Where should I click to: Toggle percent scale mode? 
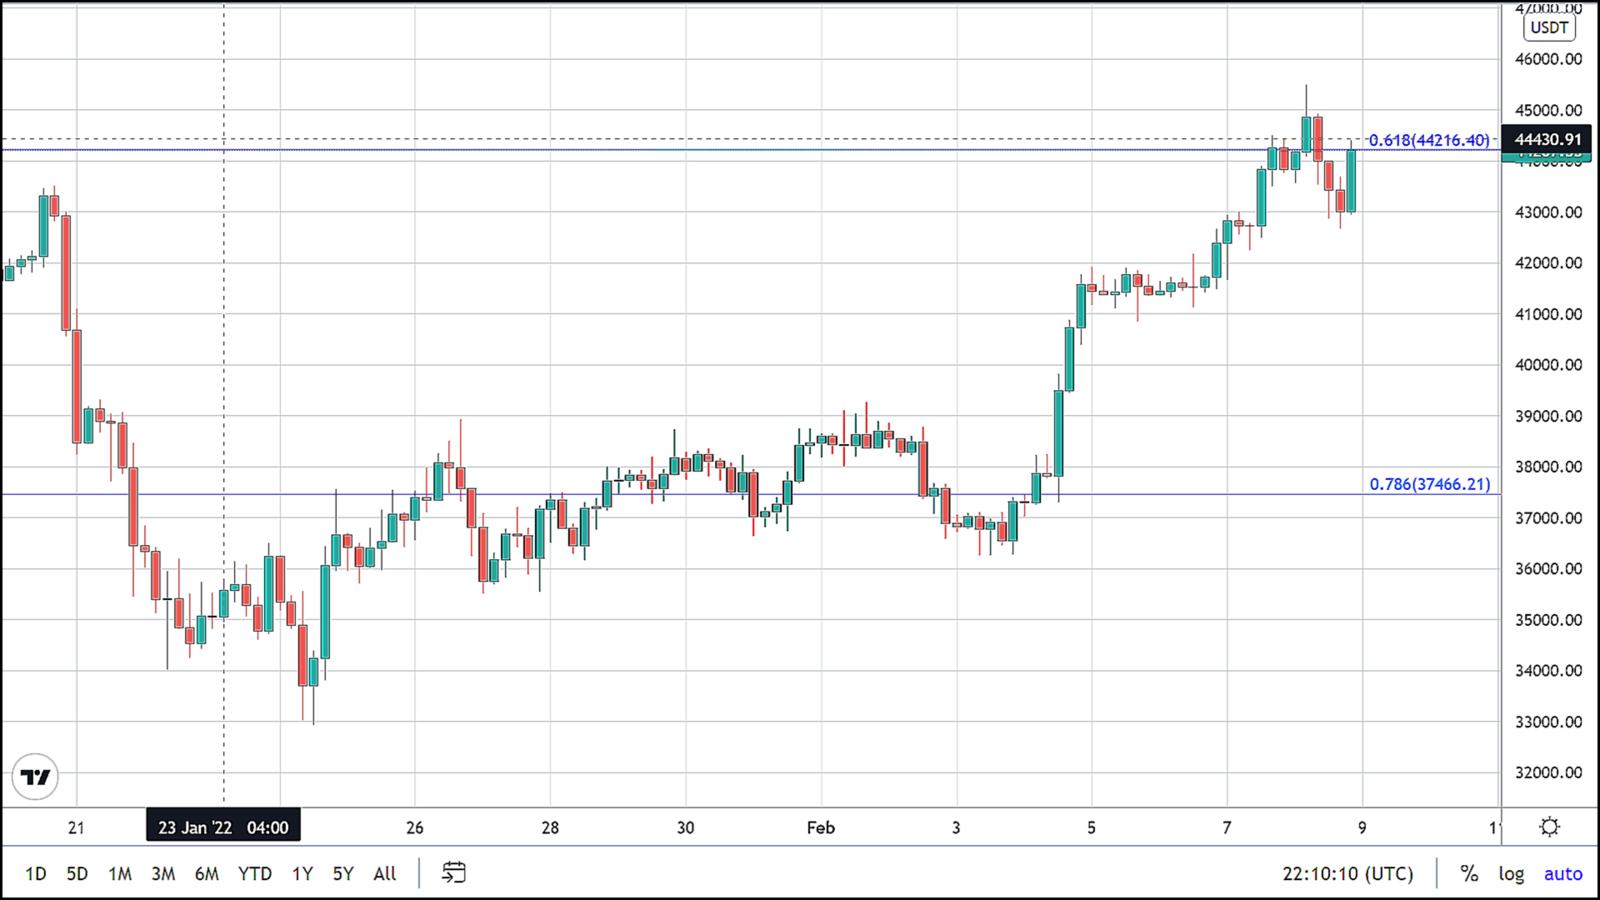coord(1468,874)
